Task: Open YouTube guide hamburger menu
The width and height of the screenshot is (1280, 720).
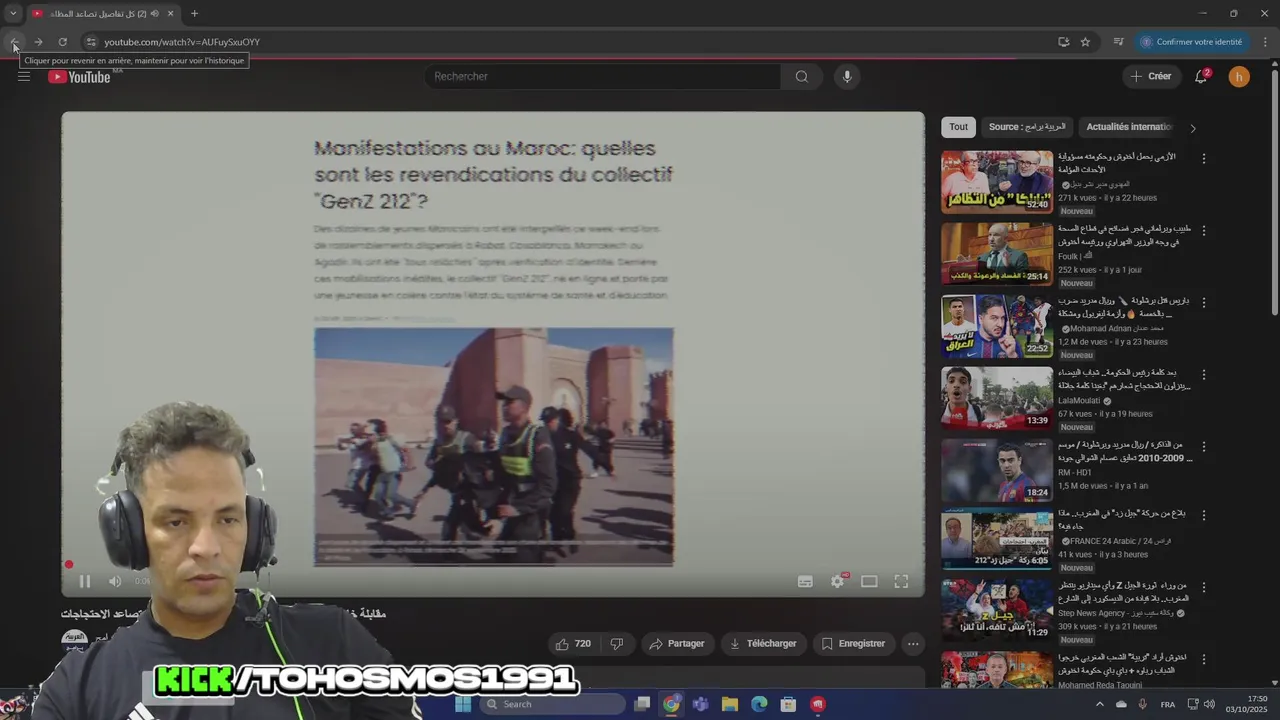Action: pyautogui.click(x=24, y=76)
